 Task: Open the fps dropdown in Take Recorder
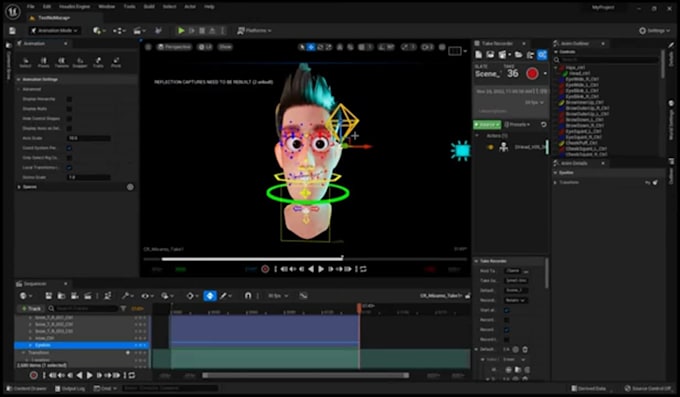tap(534, 102)
